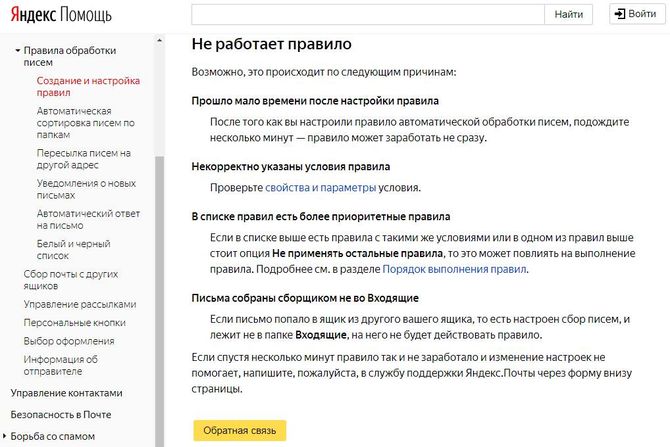Click the Войти login arrow icon
Screen dimensions: 670x447
click(620, 14)
